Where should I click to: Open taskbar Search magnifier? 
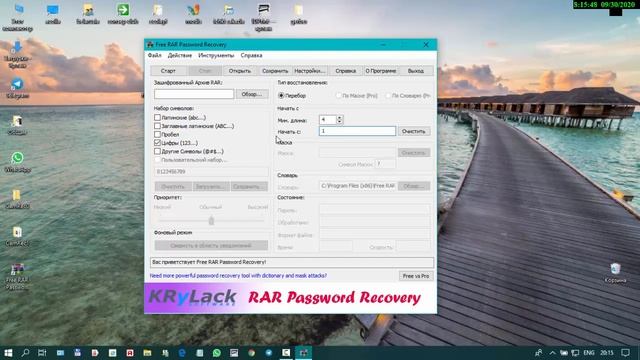25,353
